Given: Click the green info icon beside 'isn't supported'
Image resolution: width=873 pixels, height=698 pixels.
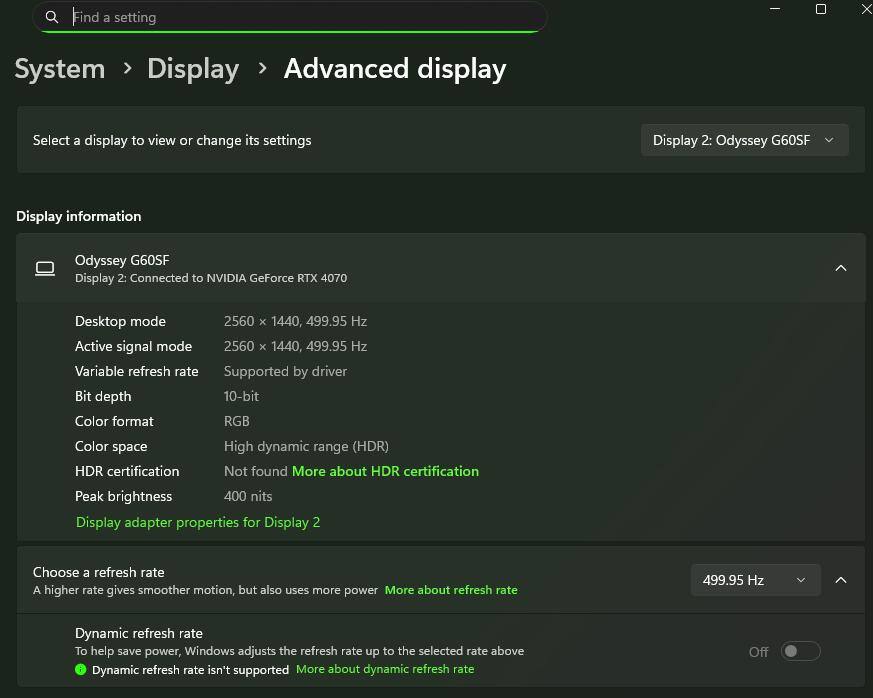Looking at the screenshot, I should point(81,669).
